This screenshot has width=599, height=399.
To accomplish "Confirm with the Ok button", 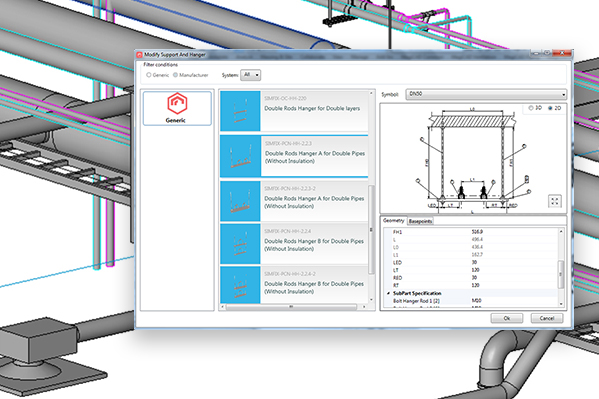I will [507, 318].
